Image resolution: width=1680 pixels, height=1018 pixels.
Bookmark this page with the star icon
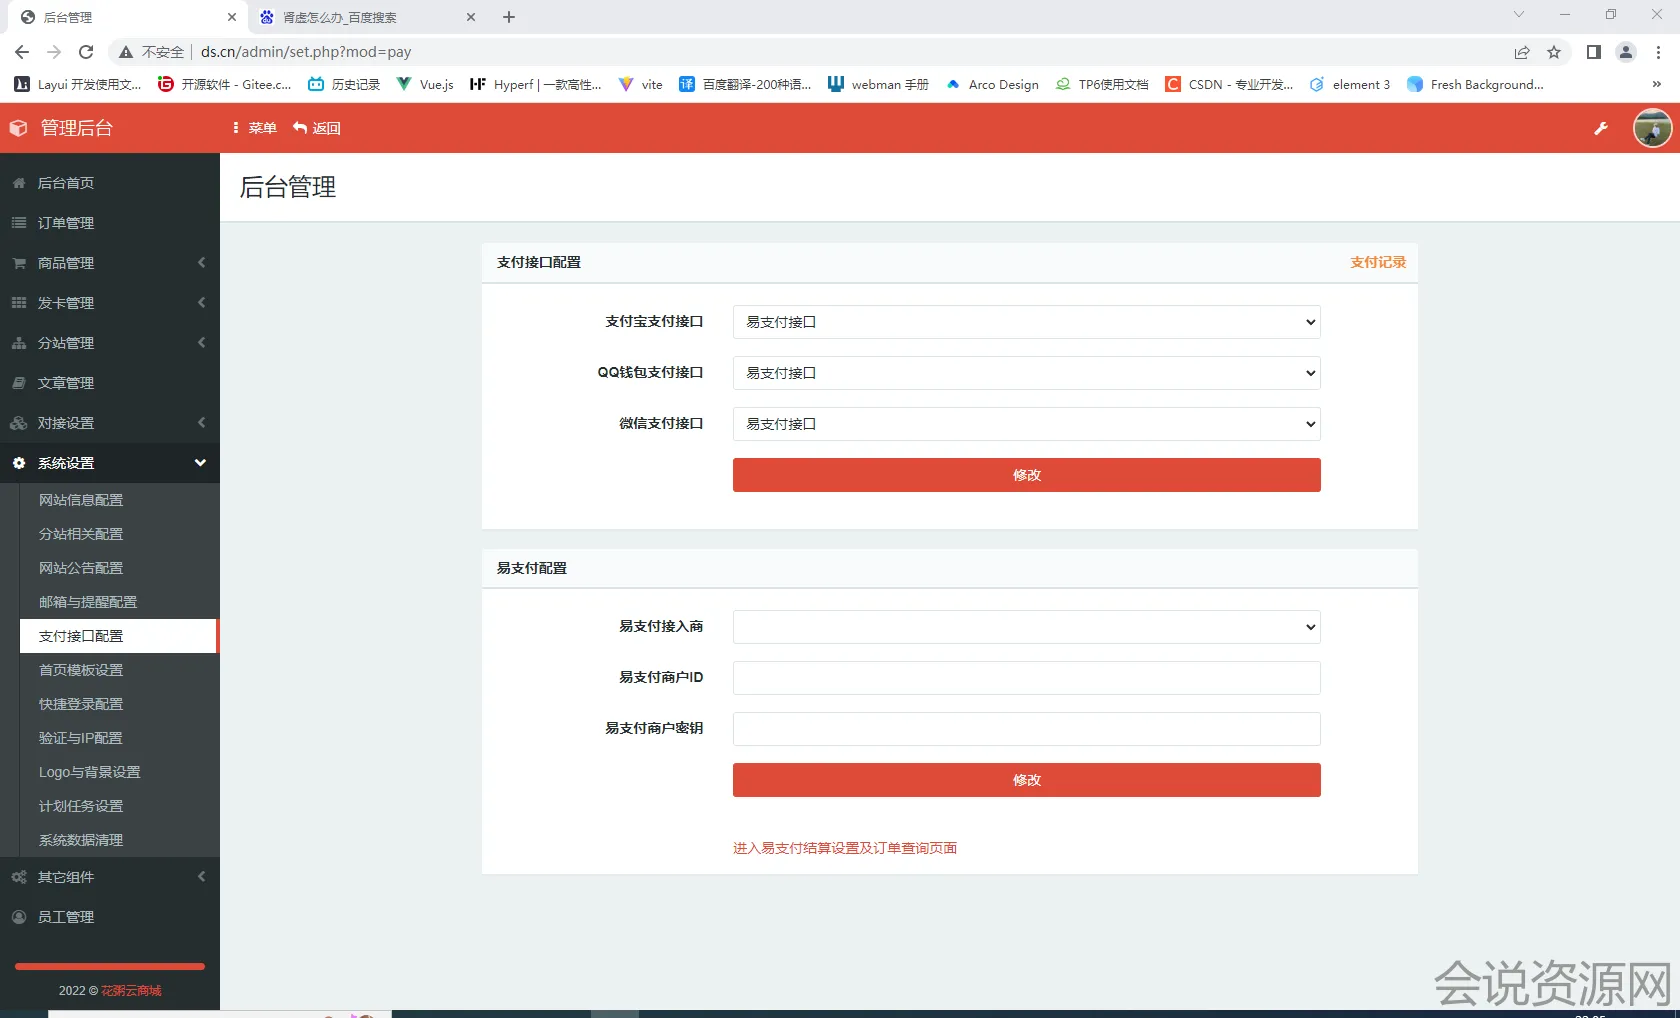(x=1554, y=52)
